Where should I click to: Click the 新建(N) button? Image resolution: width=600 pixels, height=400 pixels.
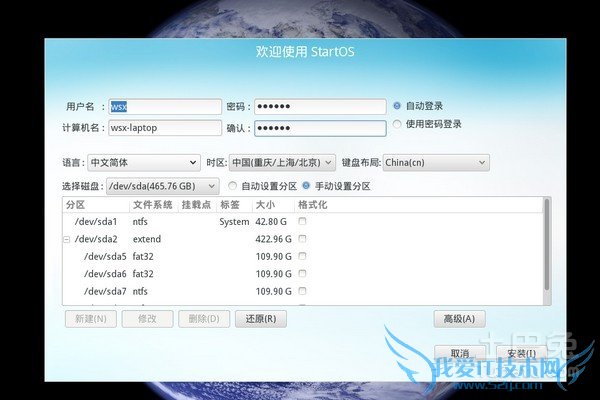pos(91,319)
